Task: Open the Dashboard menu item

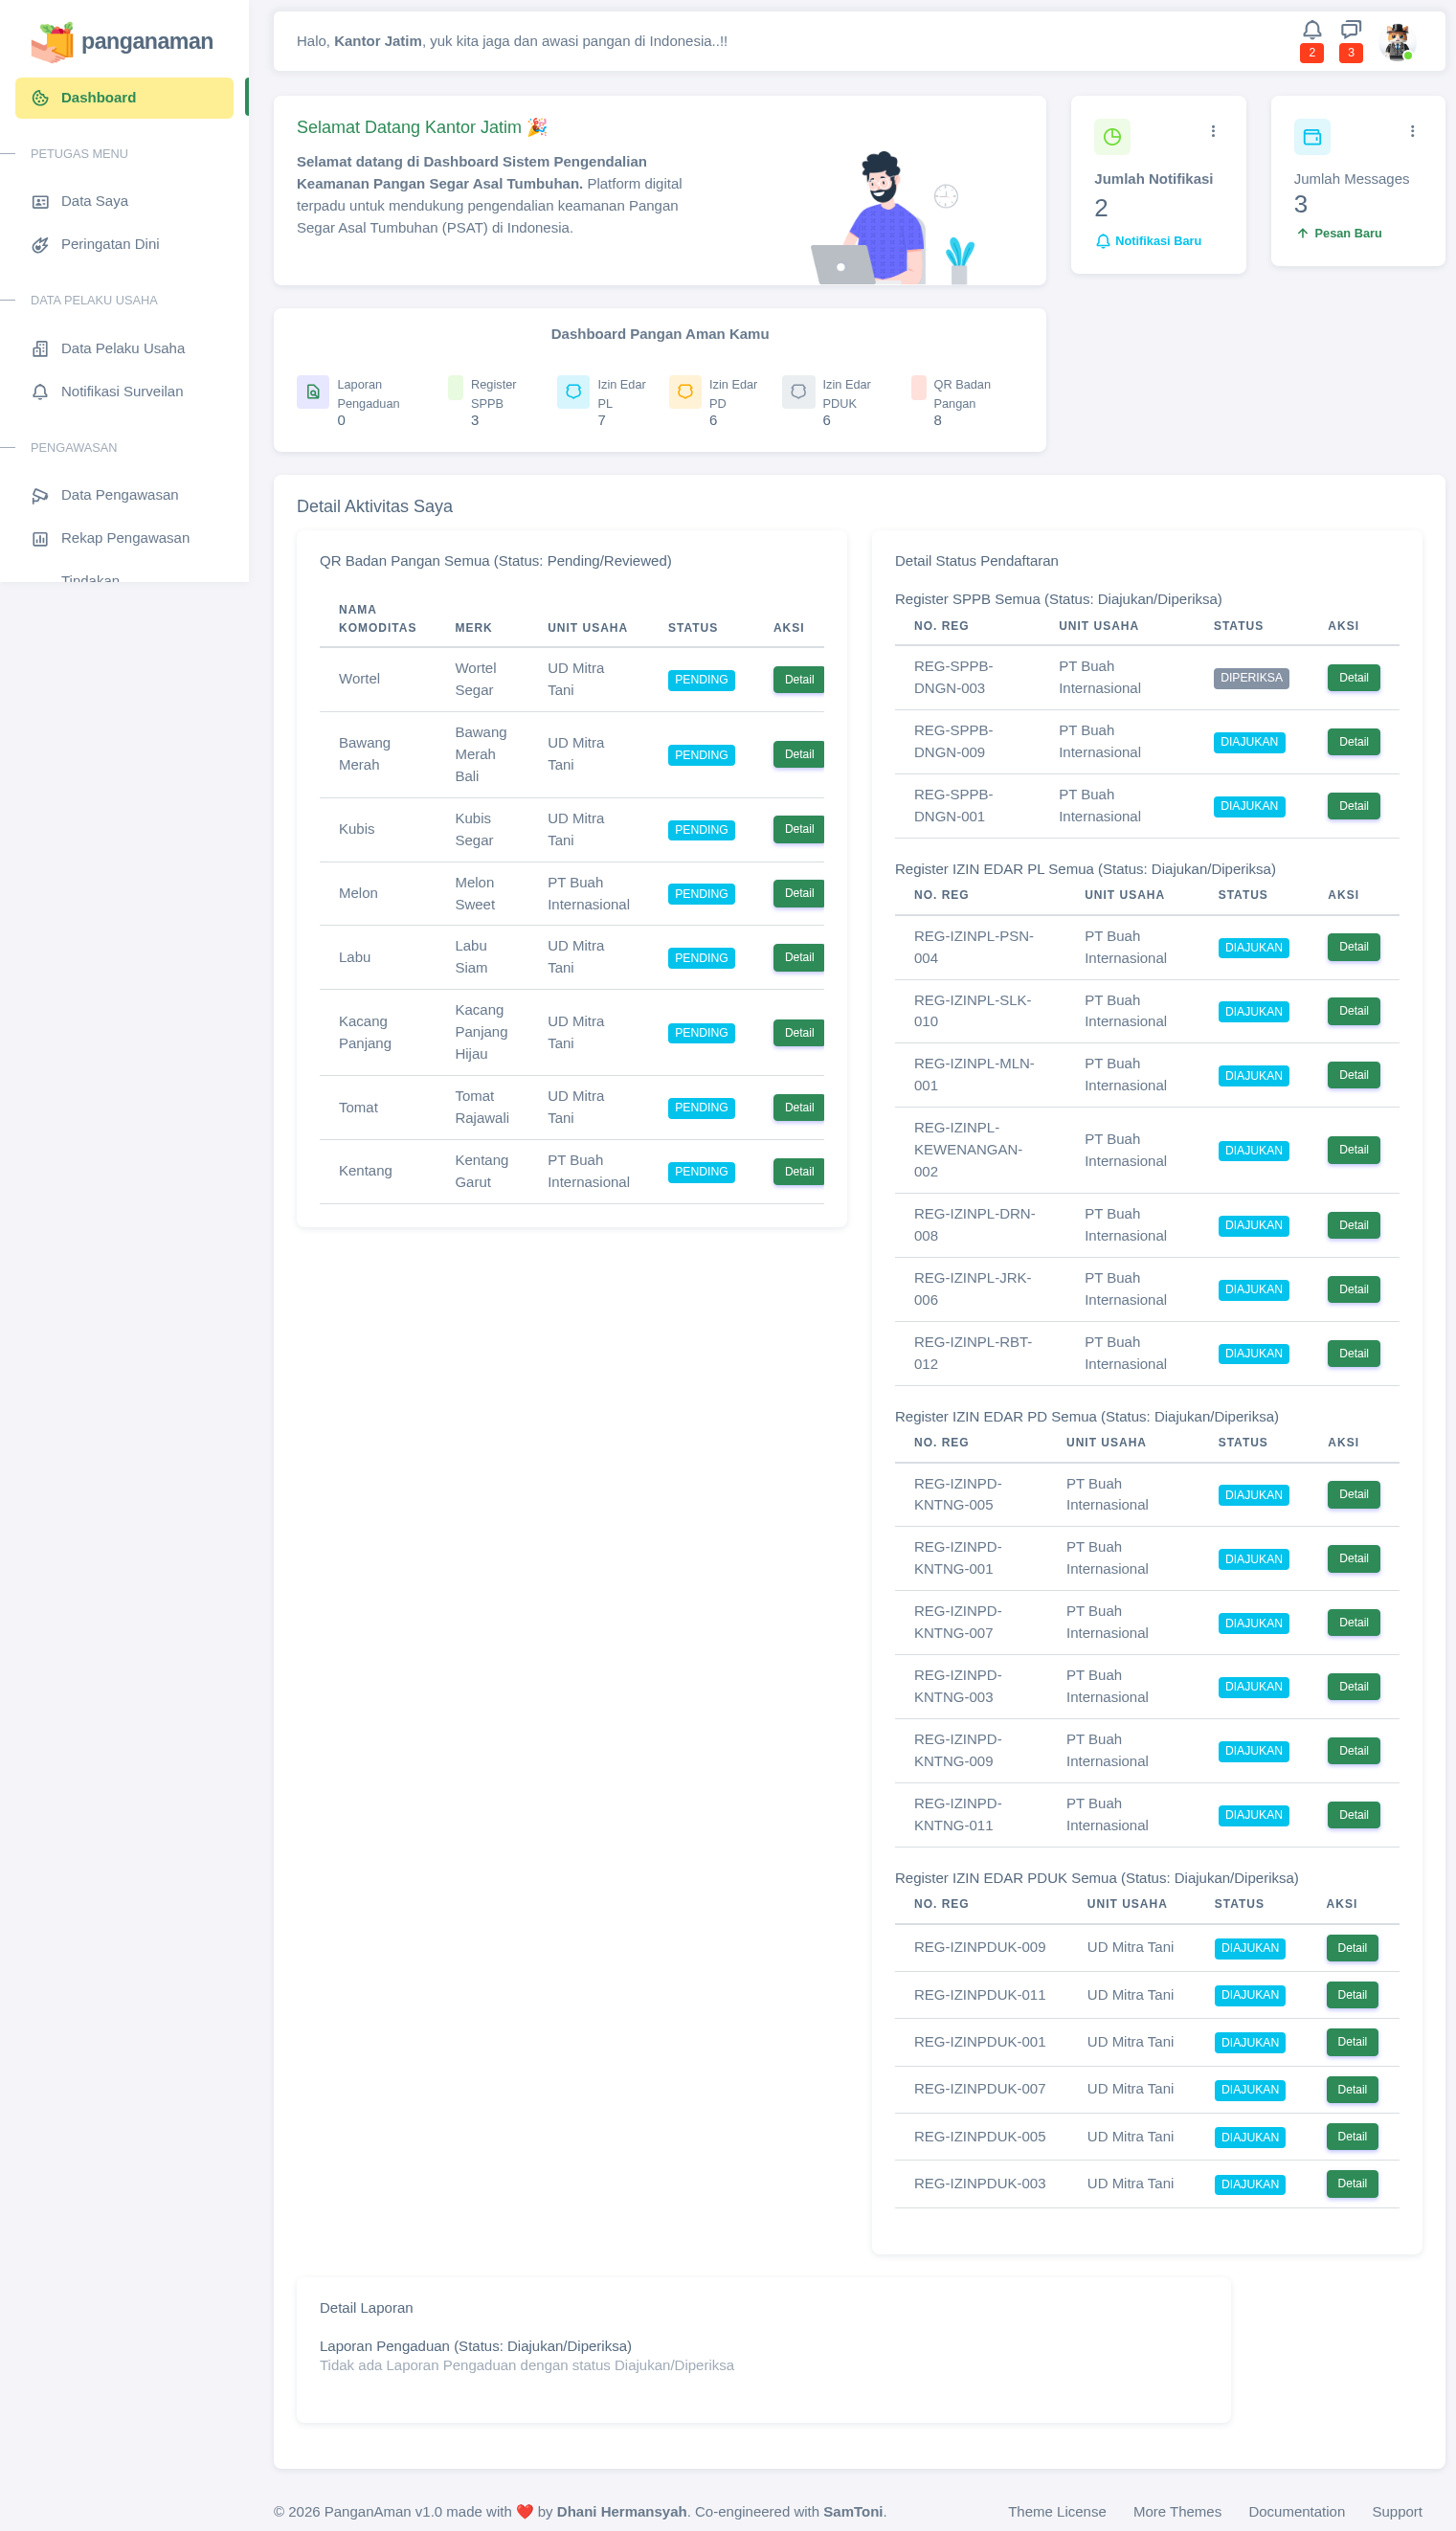Action: click(124, 98)
